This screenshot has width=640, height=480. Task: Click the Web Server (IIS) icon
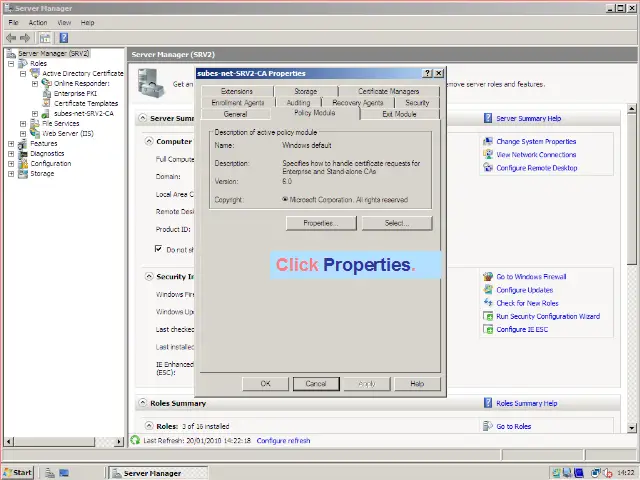click(35, 133)
